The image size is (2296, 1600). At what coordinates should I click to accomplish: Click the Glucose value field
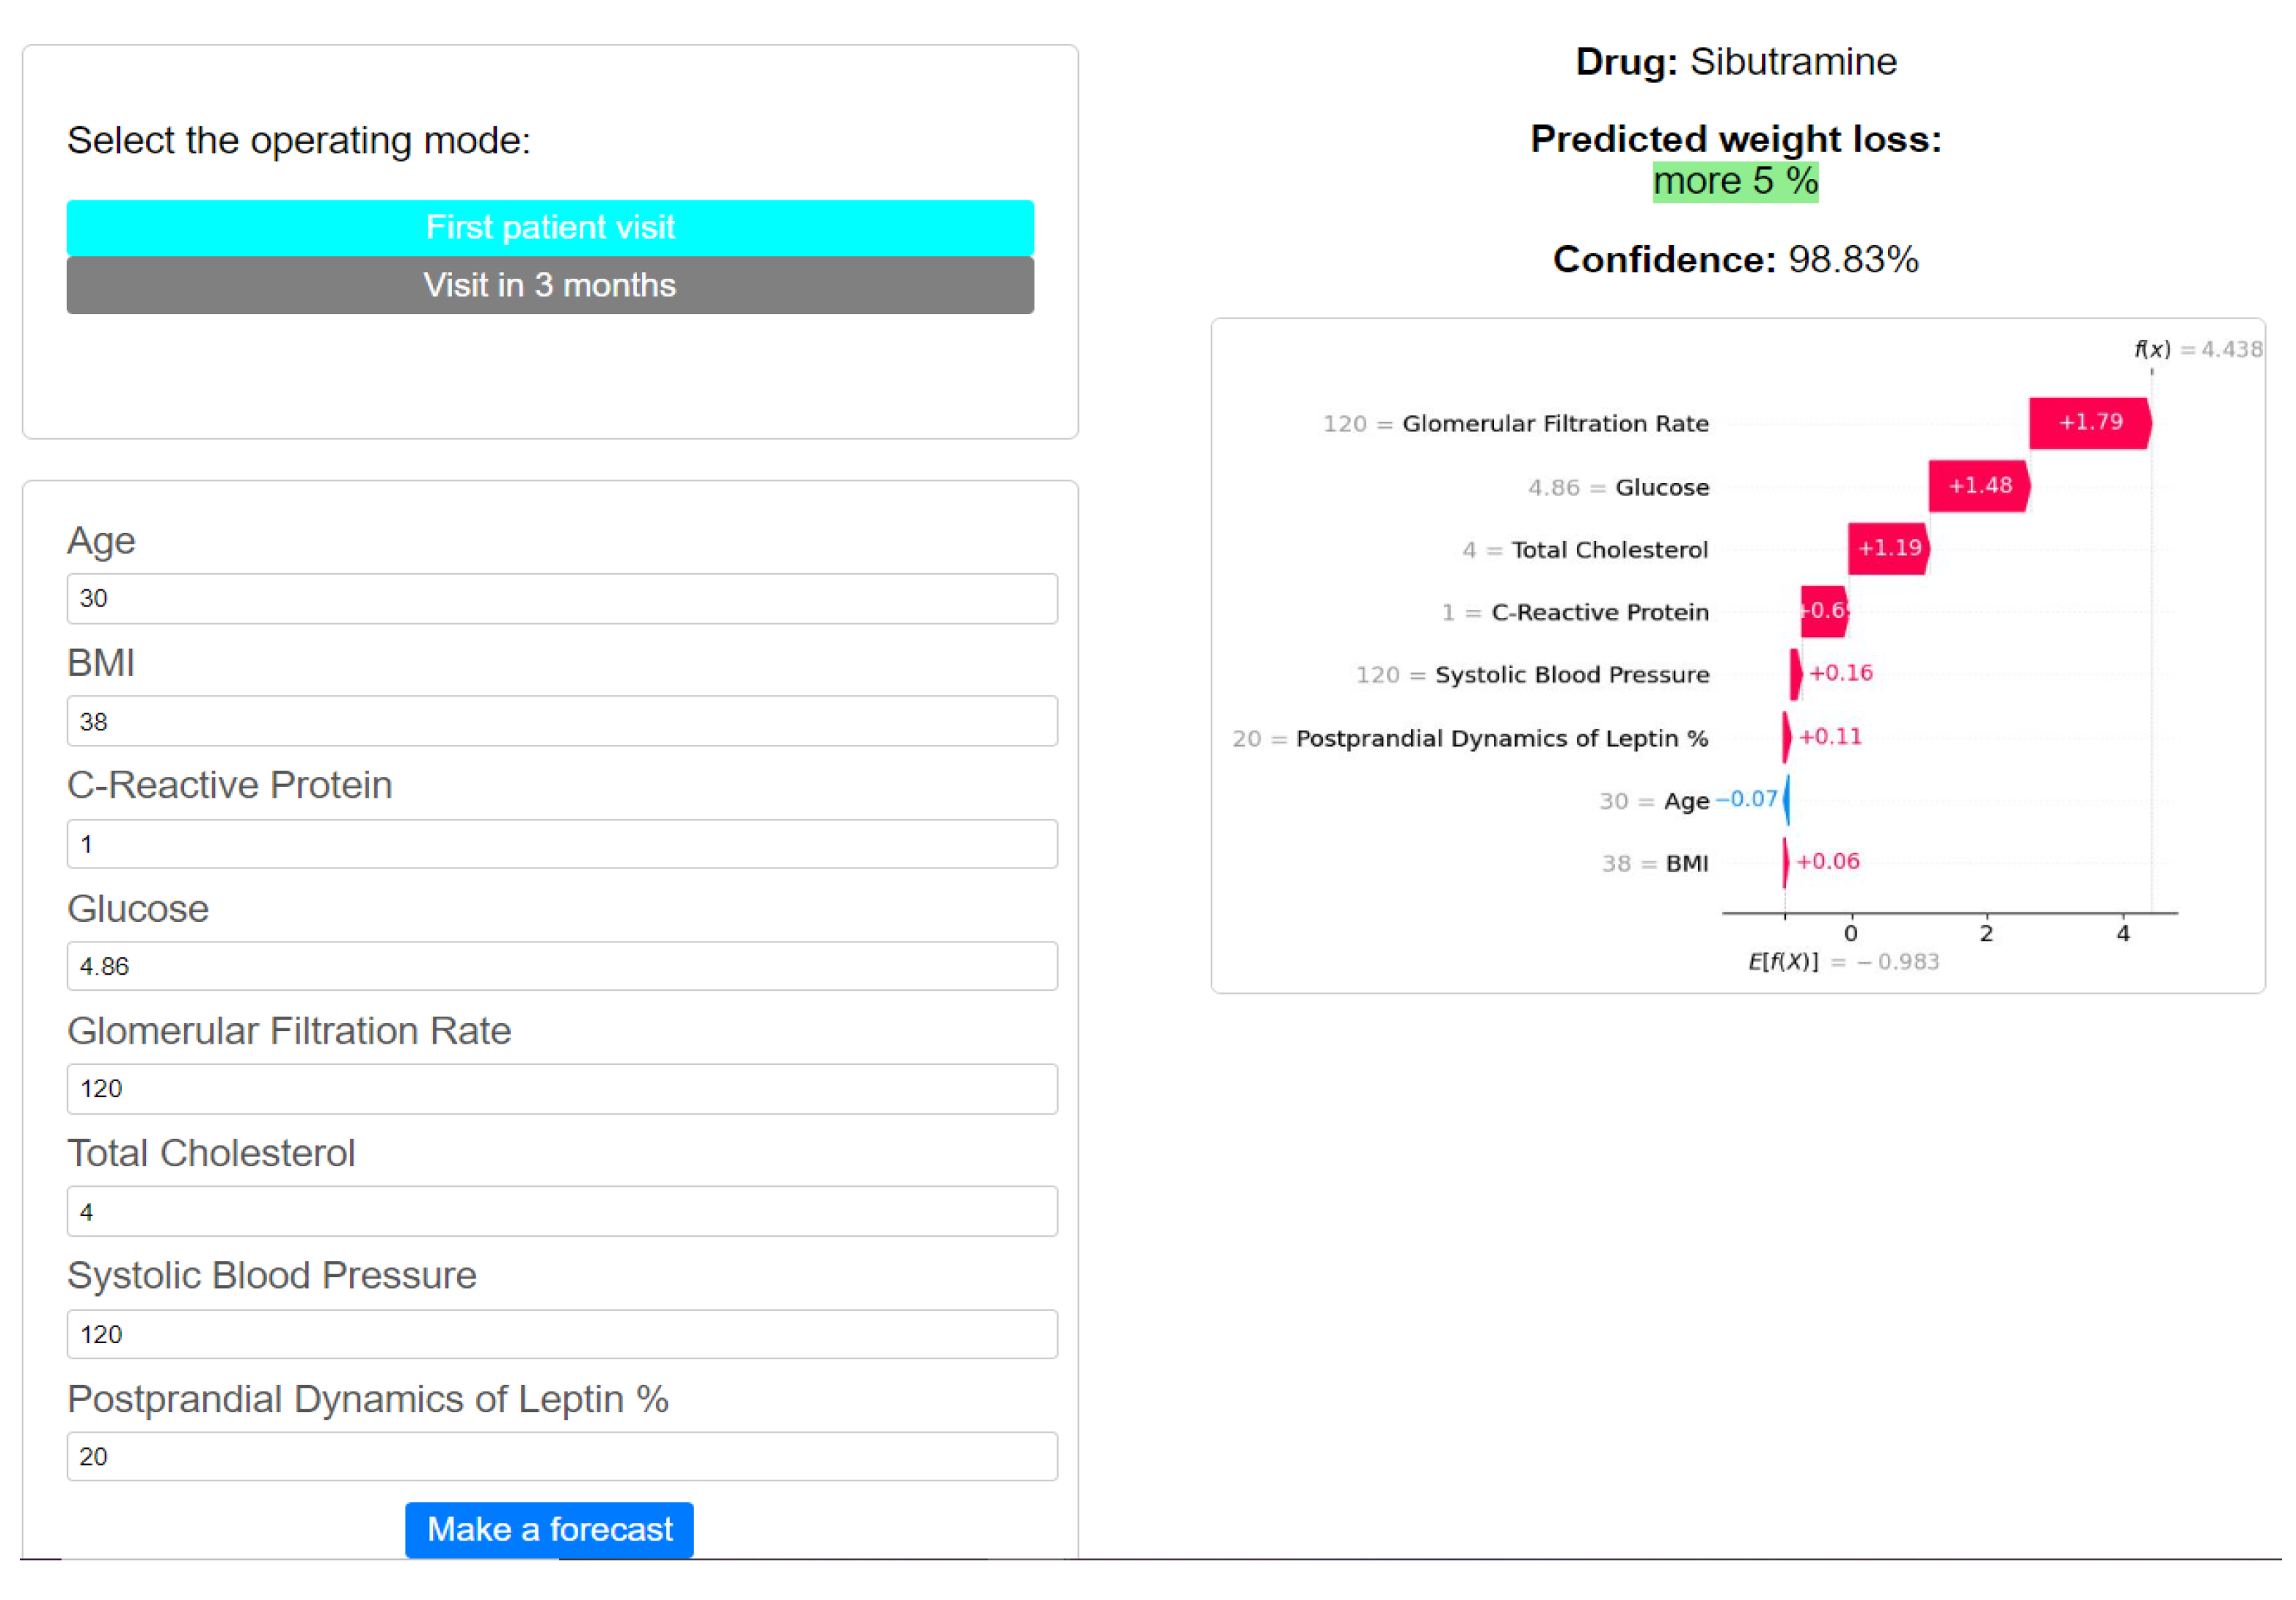(561, 966)
